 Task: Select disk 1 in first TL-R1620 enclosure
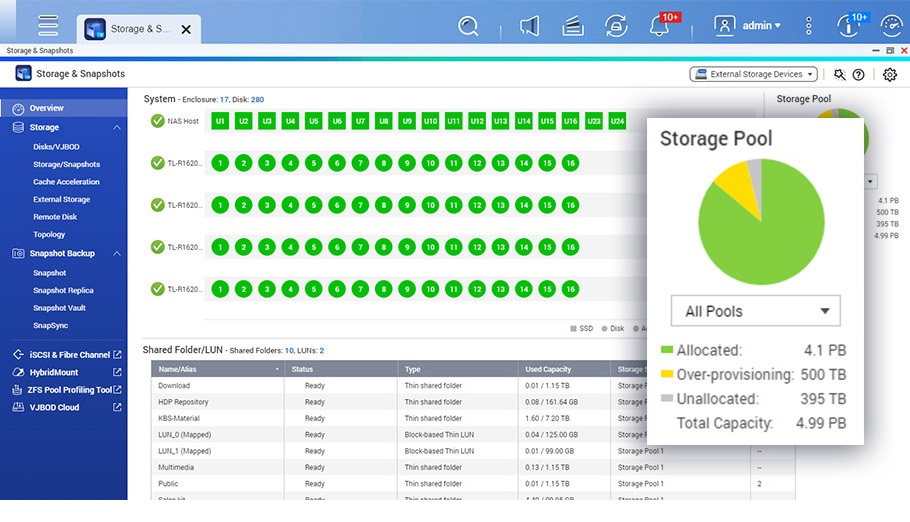tap(220, 163)
